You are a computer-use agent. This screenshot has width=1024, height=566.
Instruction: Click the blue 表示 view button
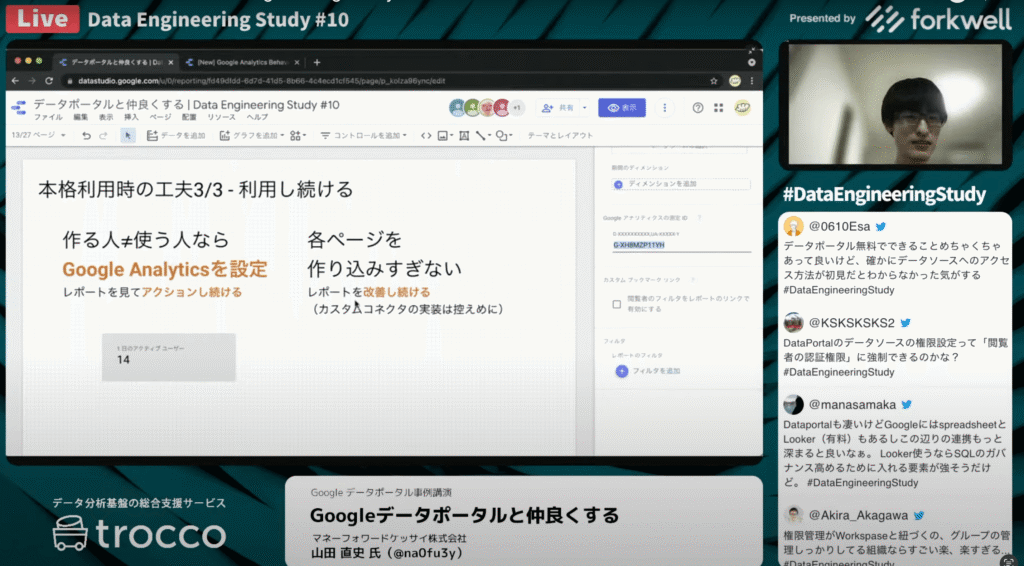[621, 107]
